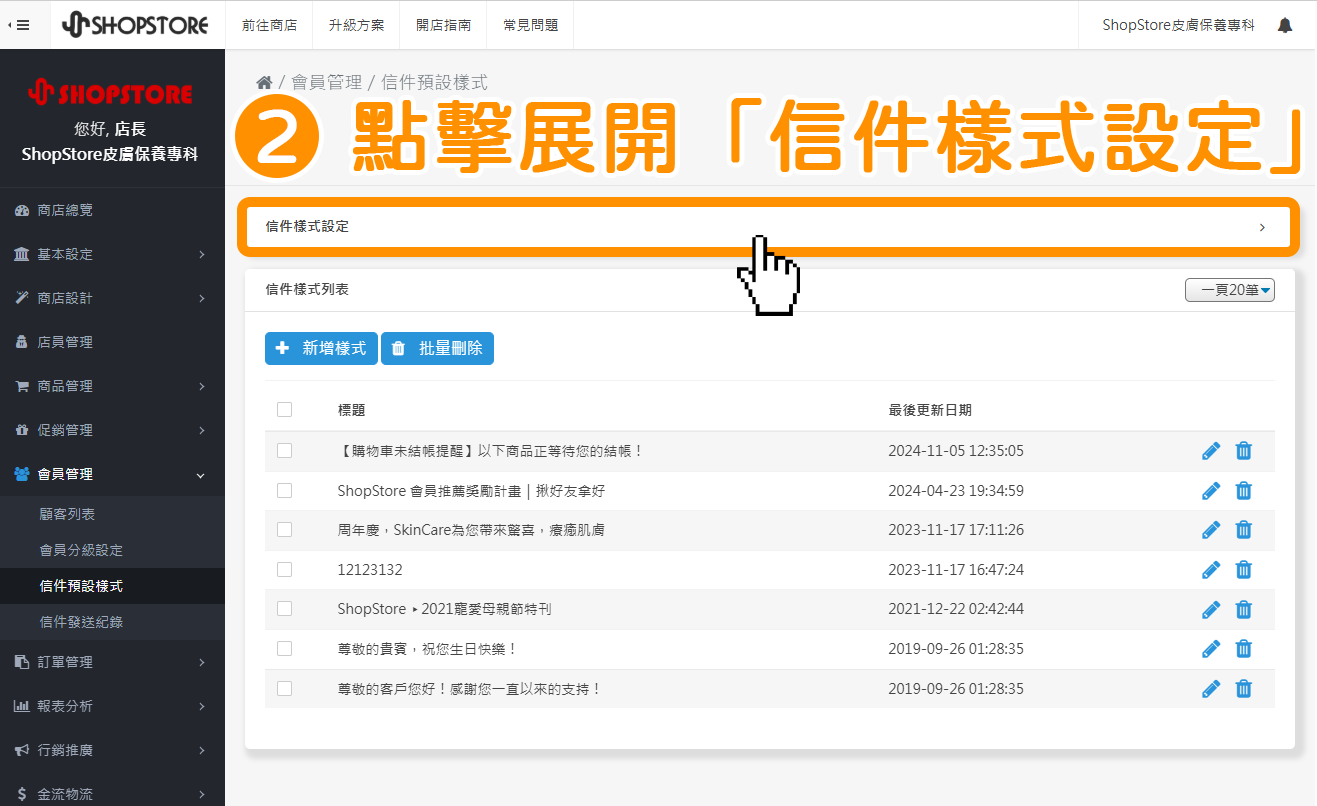The image size is (1317, 806).
Task: Edit the 揪好友拿好 推薦獎勵計畫 template
Action: 1211,490
